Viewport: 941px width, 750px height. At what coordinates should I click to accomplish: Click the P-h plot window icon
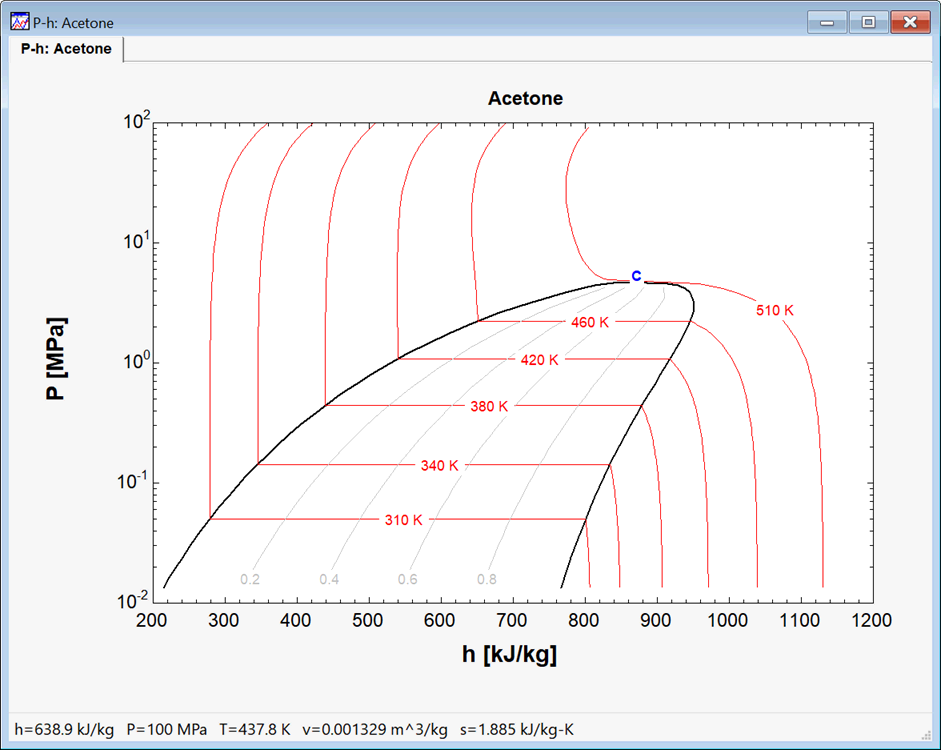[x=20, y=22]
